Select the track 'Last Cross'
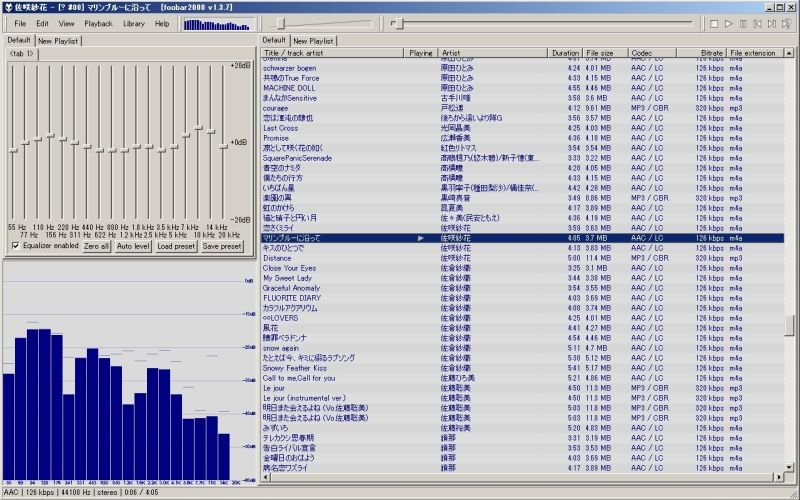This screenshot has width=800, height=500. tap(522, 128)
